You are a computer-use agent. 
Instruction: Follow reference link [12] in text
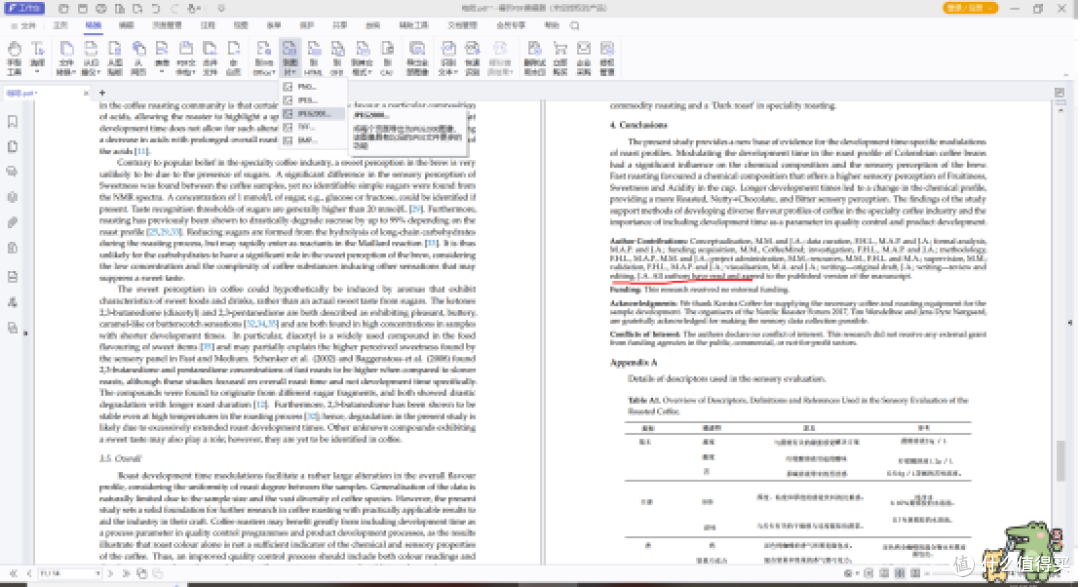coord(260,404)
